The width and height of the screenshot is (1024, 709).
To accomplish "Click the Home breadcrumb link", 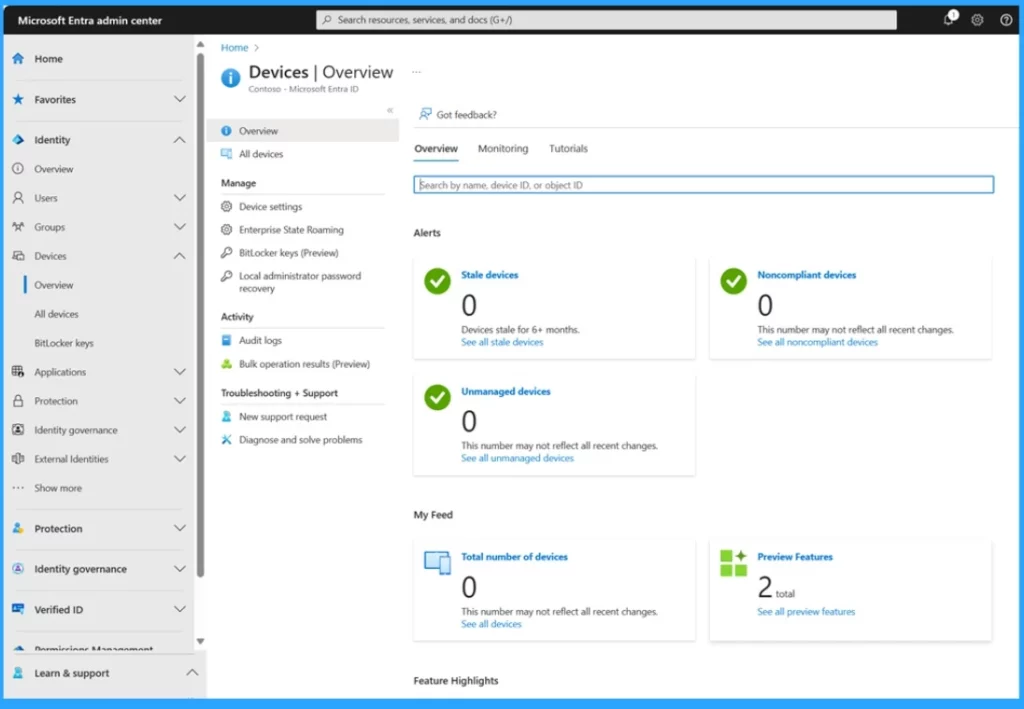I will [x=234, y=48].
